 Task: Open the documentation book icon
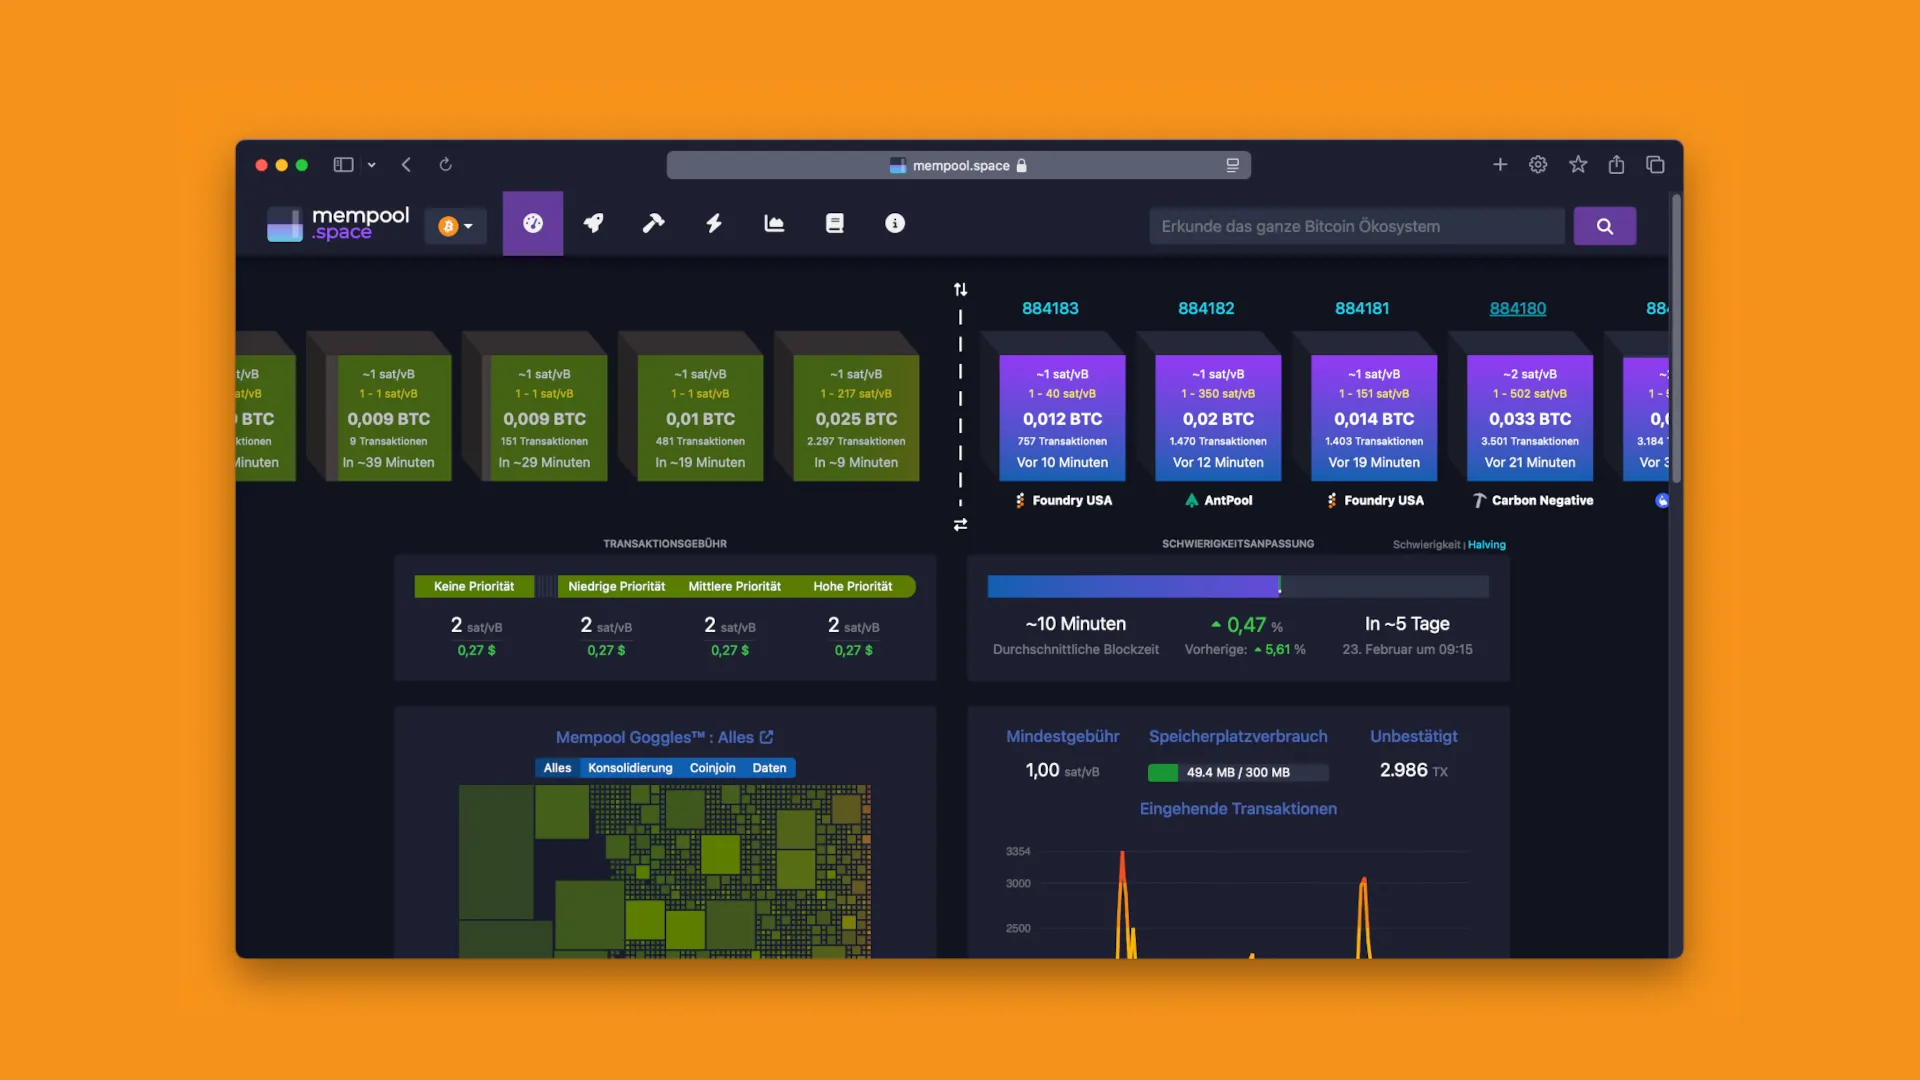click(x=834, y=224)
